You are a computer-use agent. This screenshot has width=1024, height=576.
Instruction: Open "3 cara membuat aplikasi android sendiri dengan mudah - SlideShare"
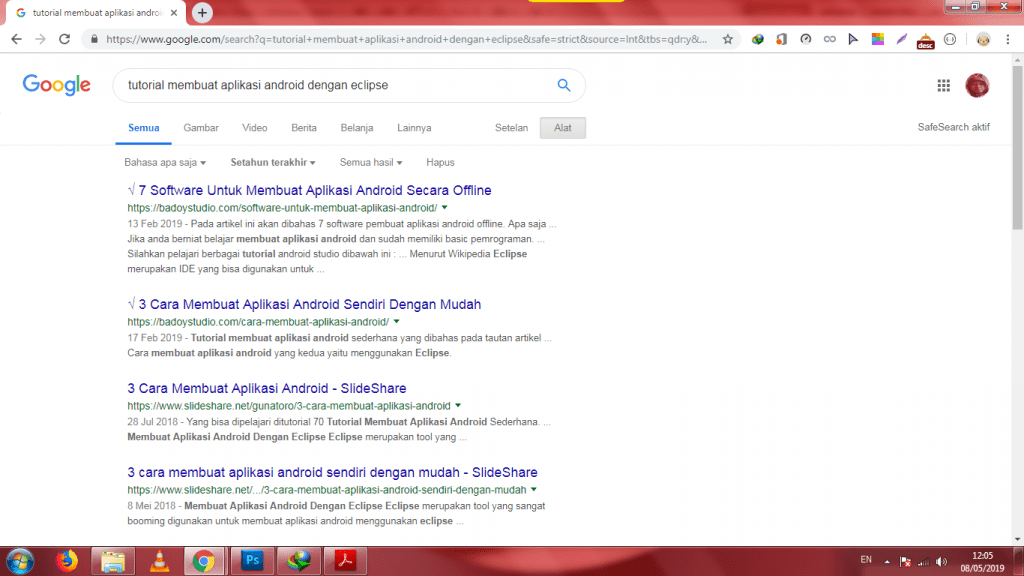pyautogui.click(x=332, y=472)
